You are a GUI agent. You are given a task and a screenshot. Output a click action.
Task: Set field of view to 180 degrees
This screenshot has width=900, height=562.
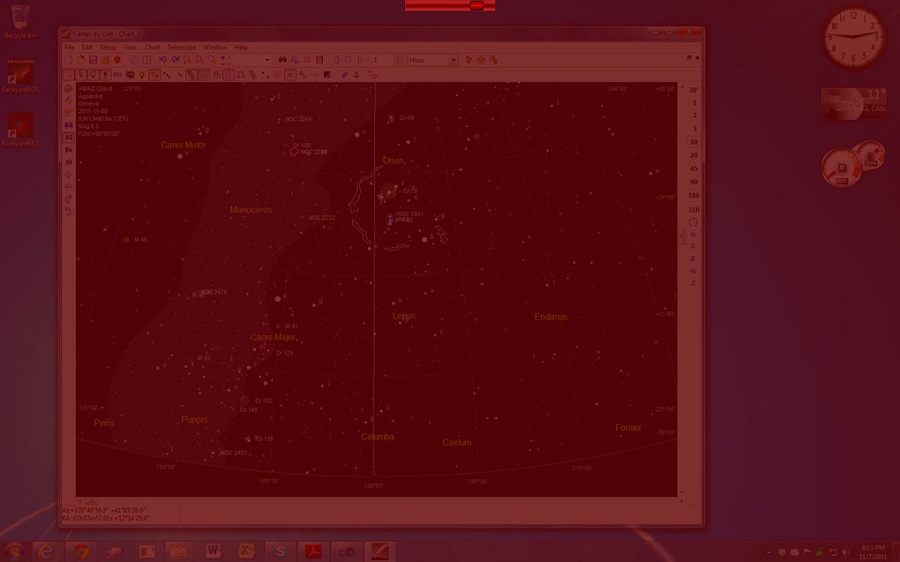click(x=694, y=196)
